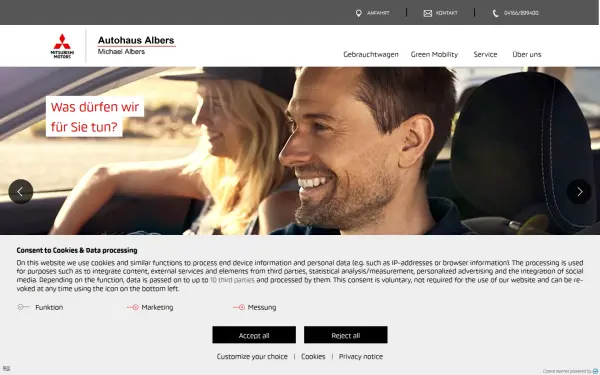The height and width of the screenshot is (375, 600).
Task: Click the phone number 04166/899400
Action: tap(521, 13)
